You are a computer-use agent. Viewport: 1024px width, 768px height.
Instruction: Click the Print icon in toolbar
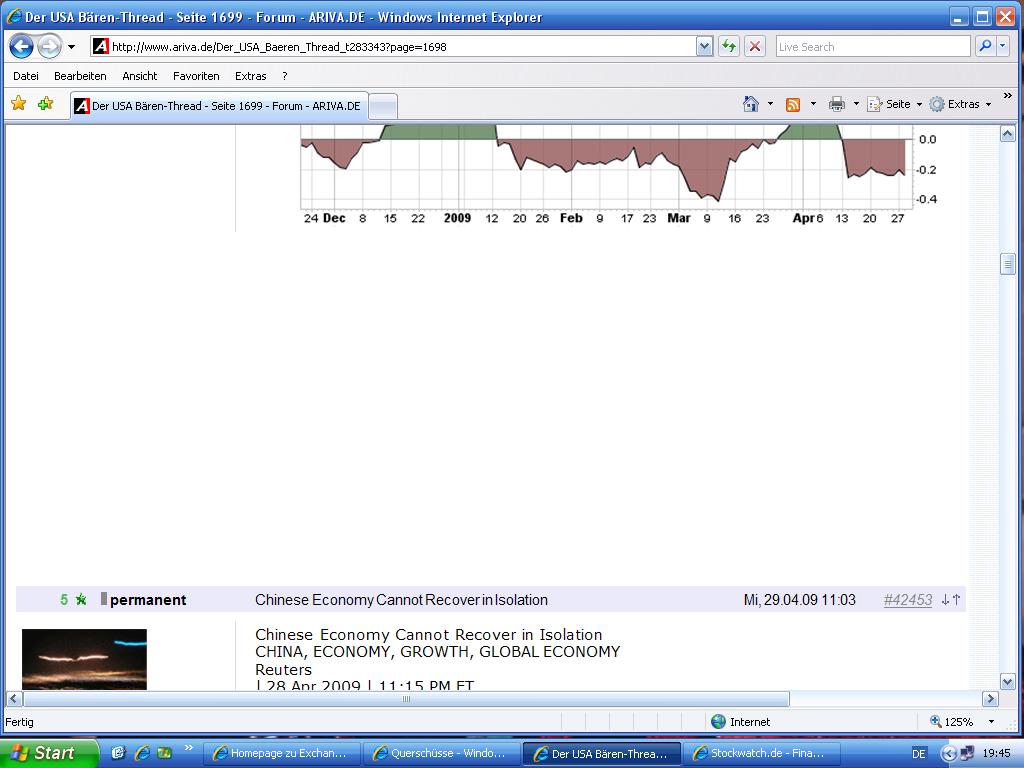click(837, 104)
